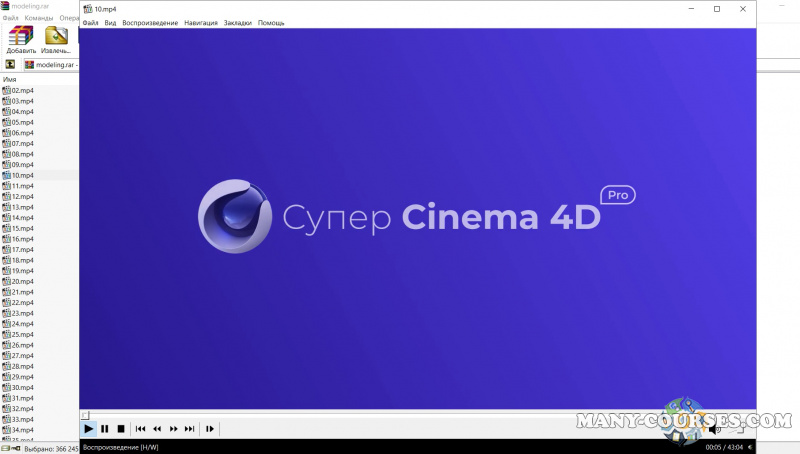
Task: Click the Имя column header
Action: coord(10,79)
